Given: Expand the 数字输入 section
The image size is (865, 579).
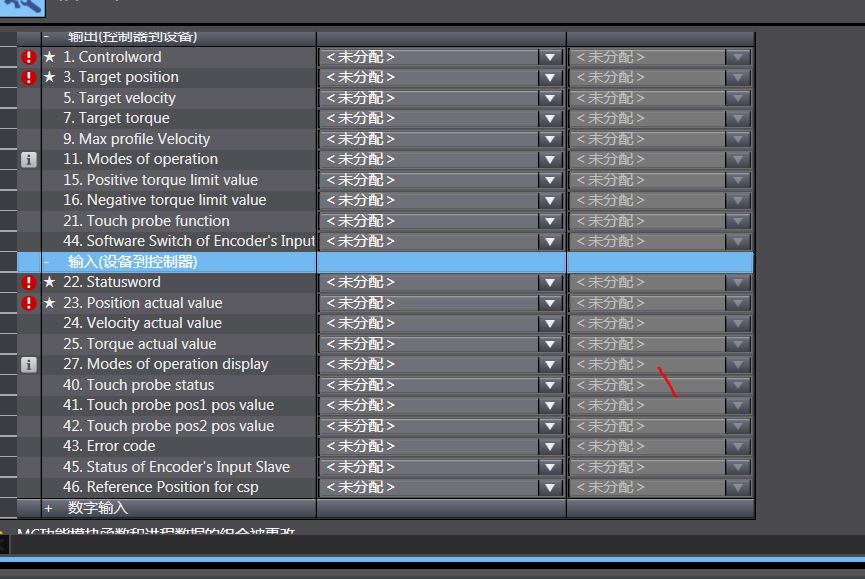Looking at the screenshot, I should [48, 508].
